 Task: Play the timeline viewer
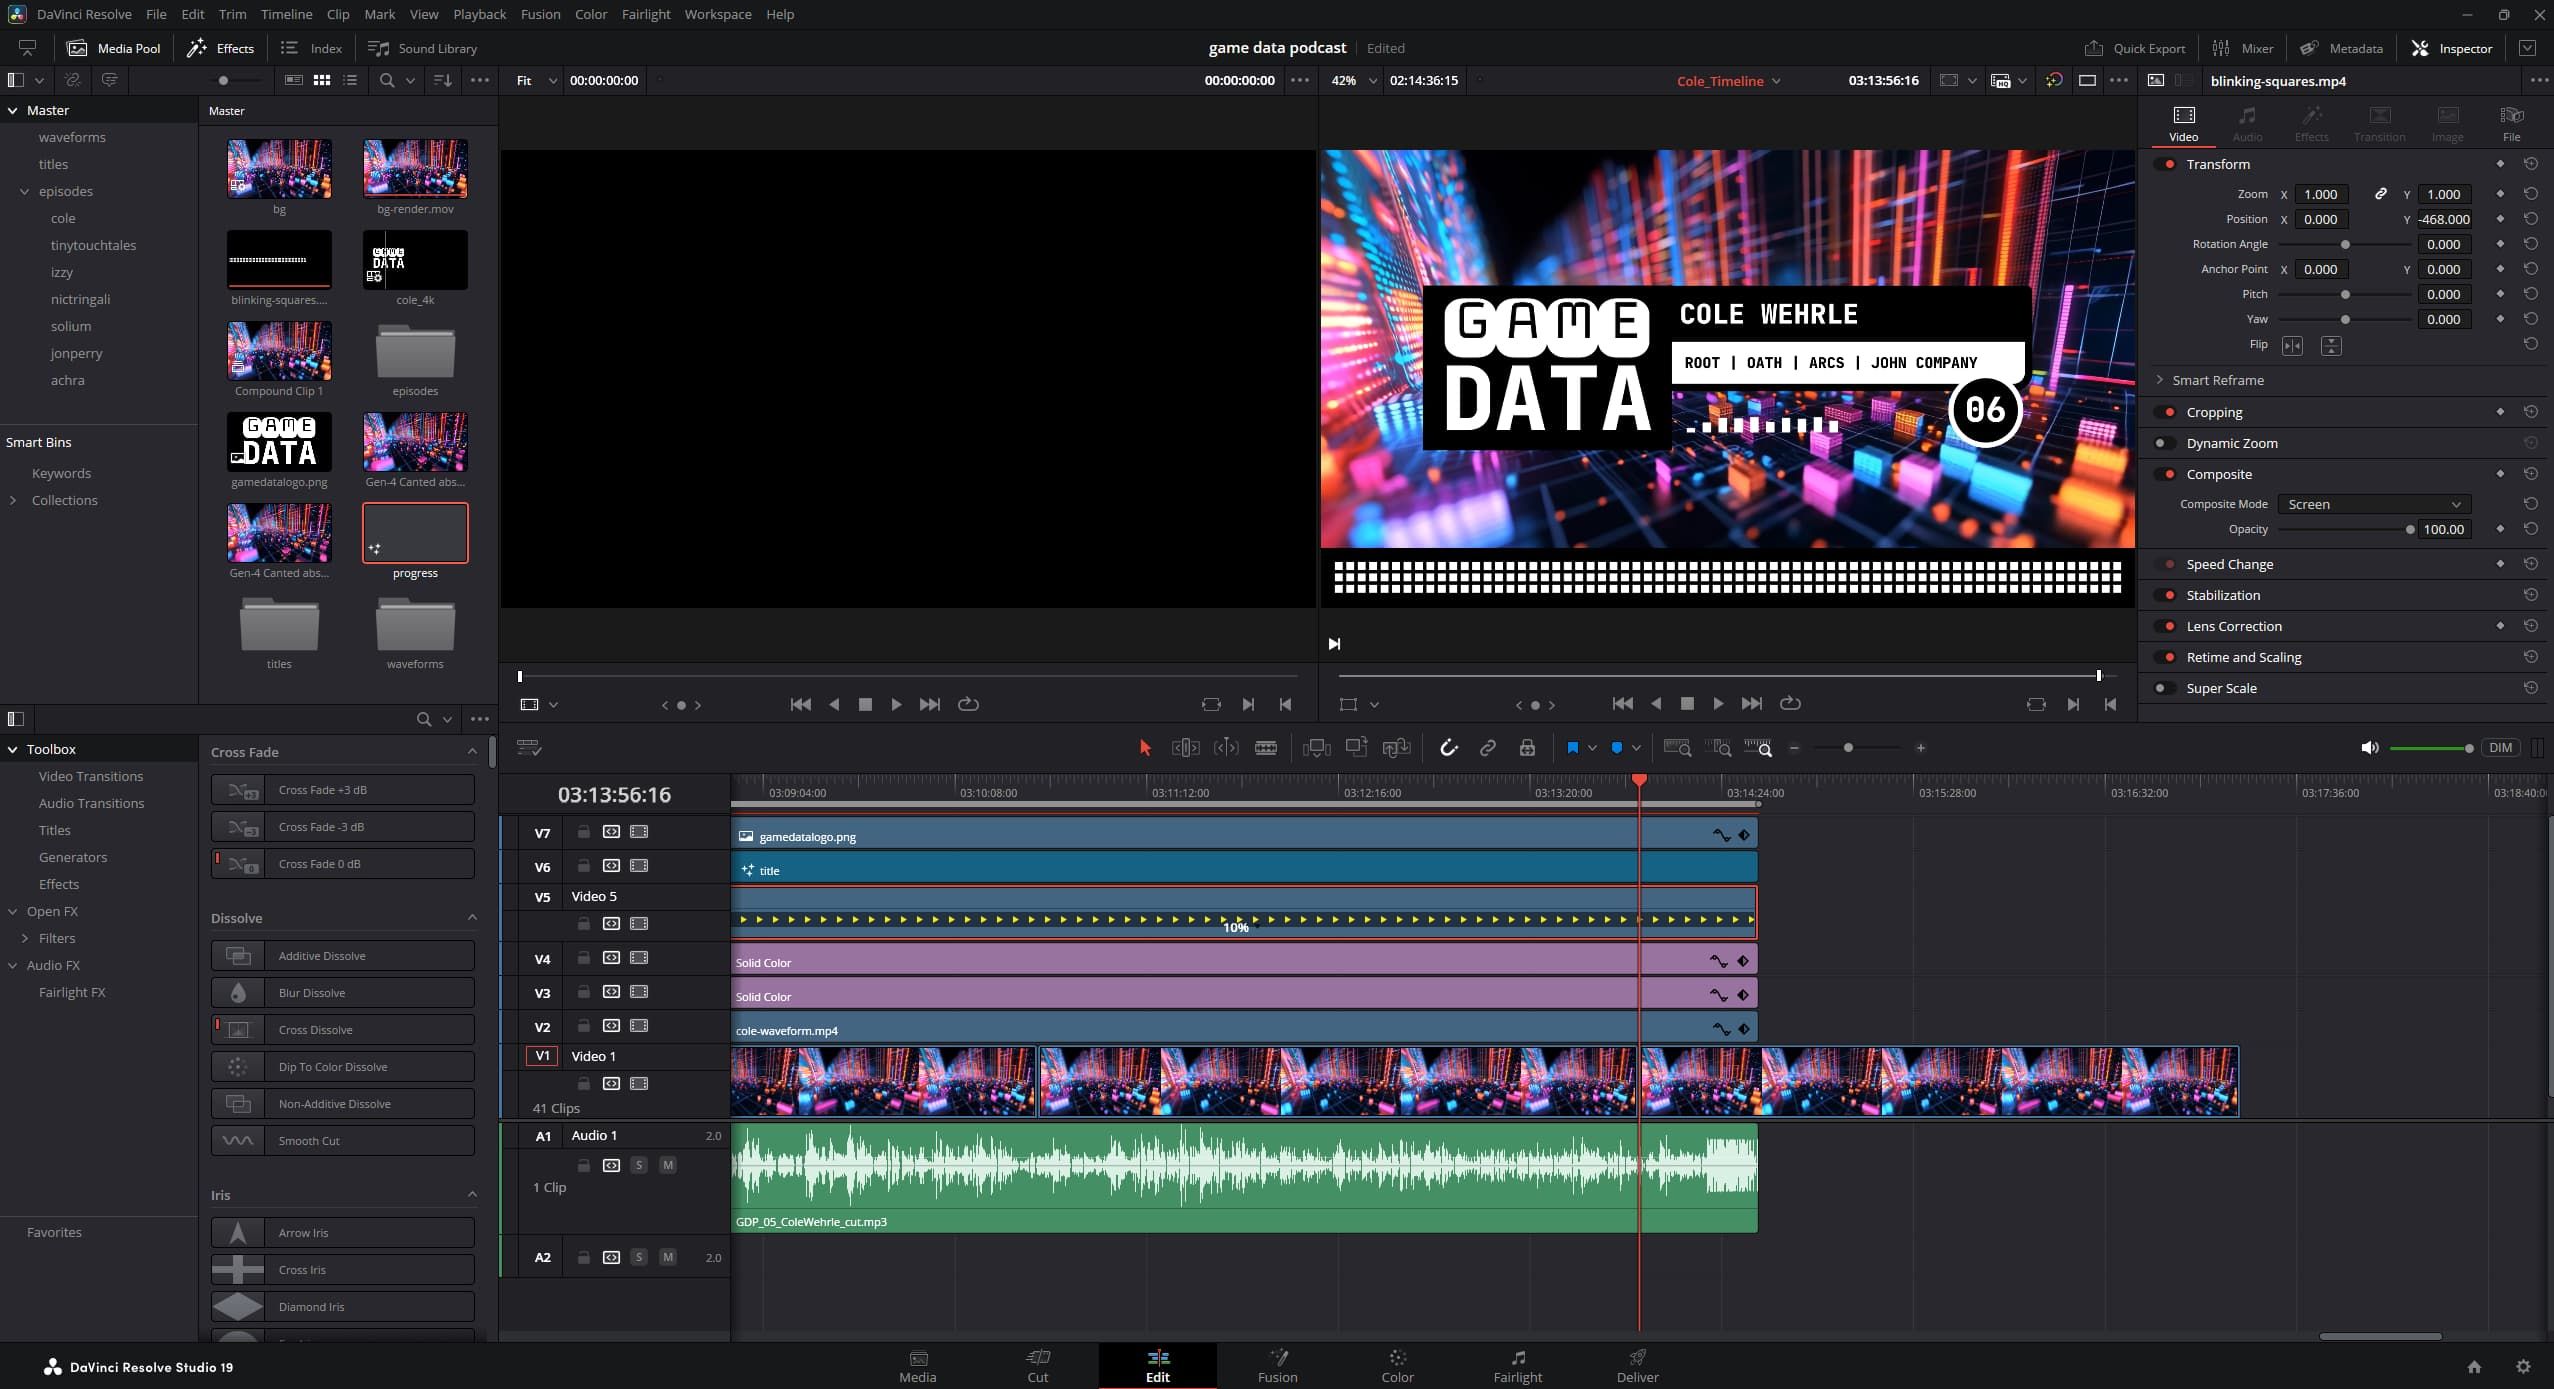(1718, 704)
